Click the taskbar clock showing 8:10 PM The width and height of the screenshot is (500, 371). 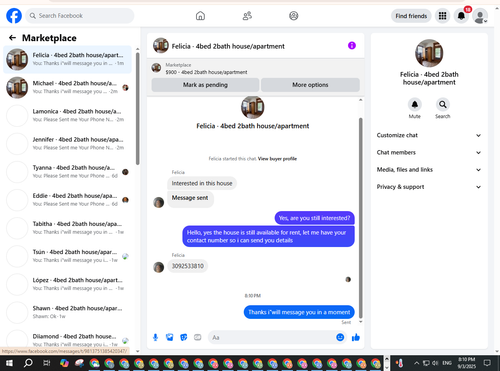point(466,363)
